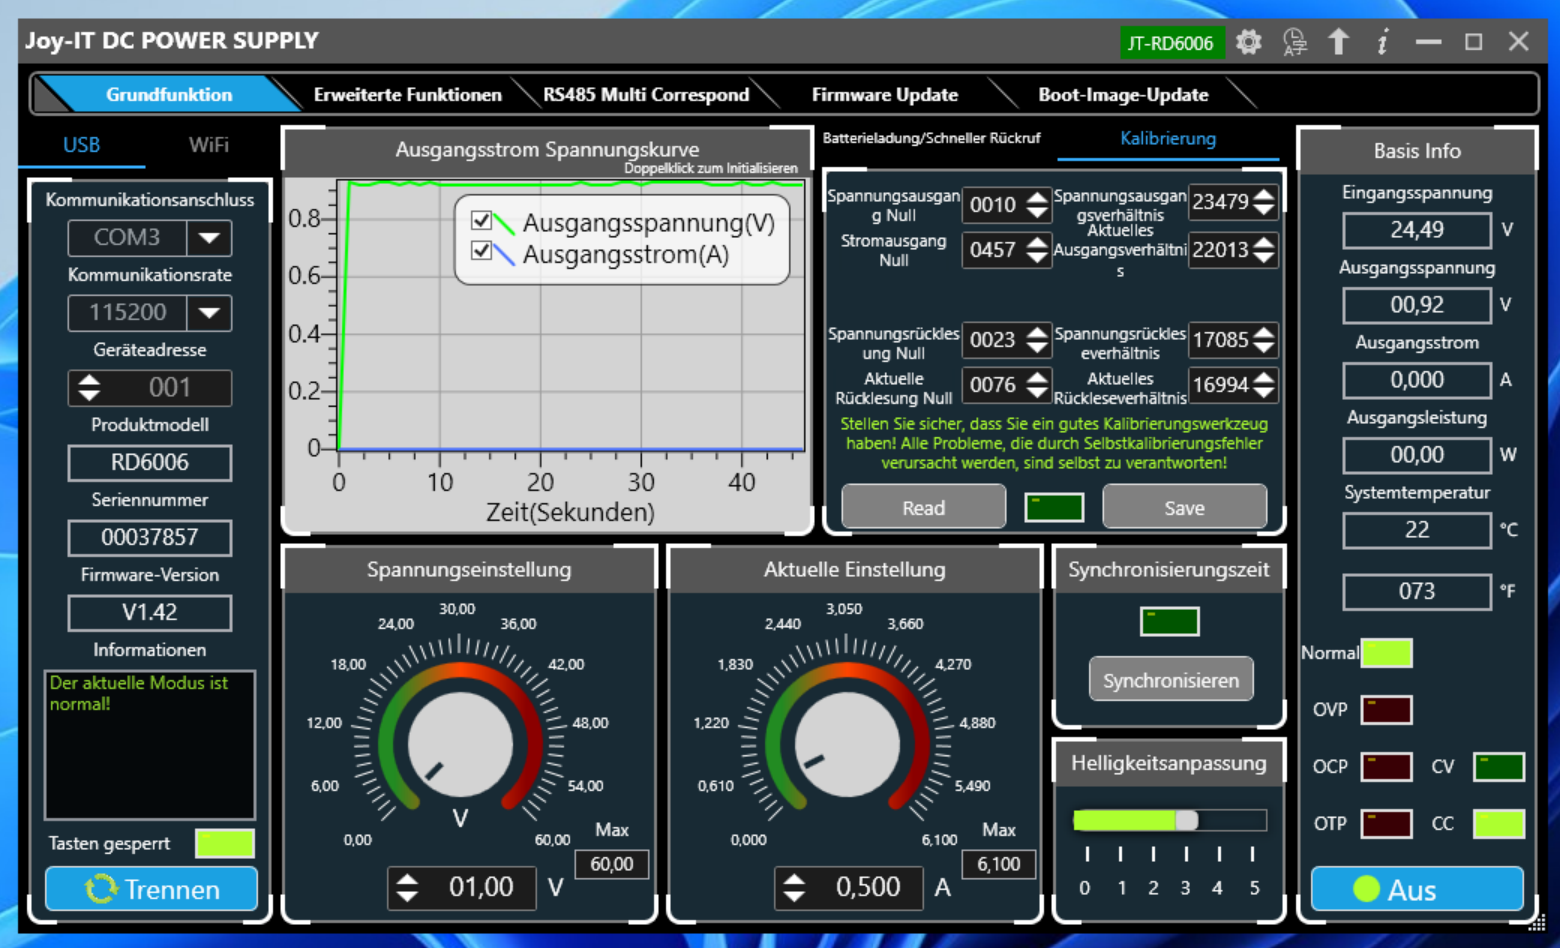This screenshot has height=948, width=1560.
Task: Click the OVP indicator light
Action: click(1386, 710)
